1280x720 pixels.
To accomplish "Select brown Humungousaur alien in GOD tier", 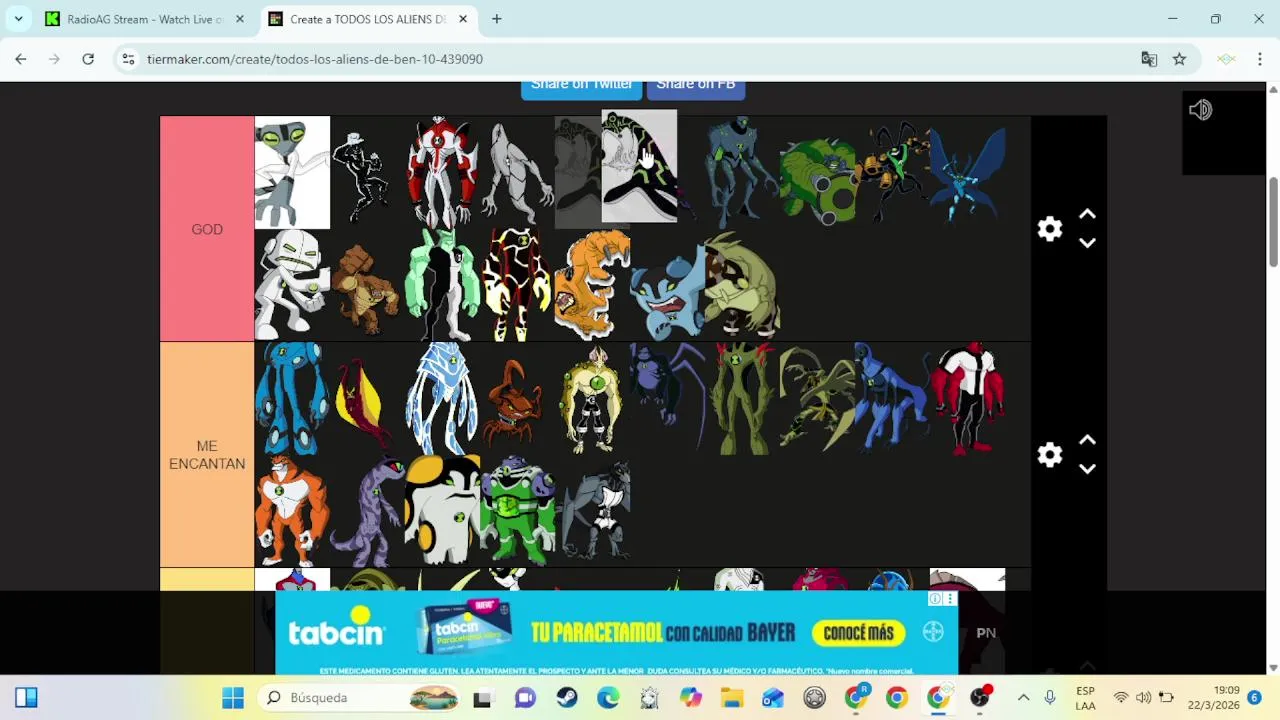I will point(367,285).
